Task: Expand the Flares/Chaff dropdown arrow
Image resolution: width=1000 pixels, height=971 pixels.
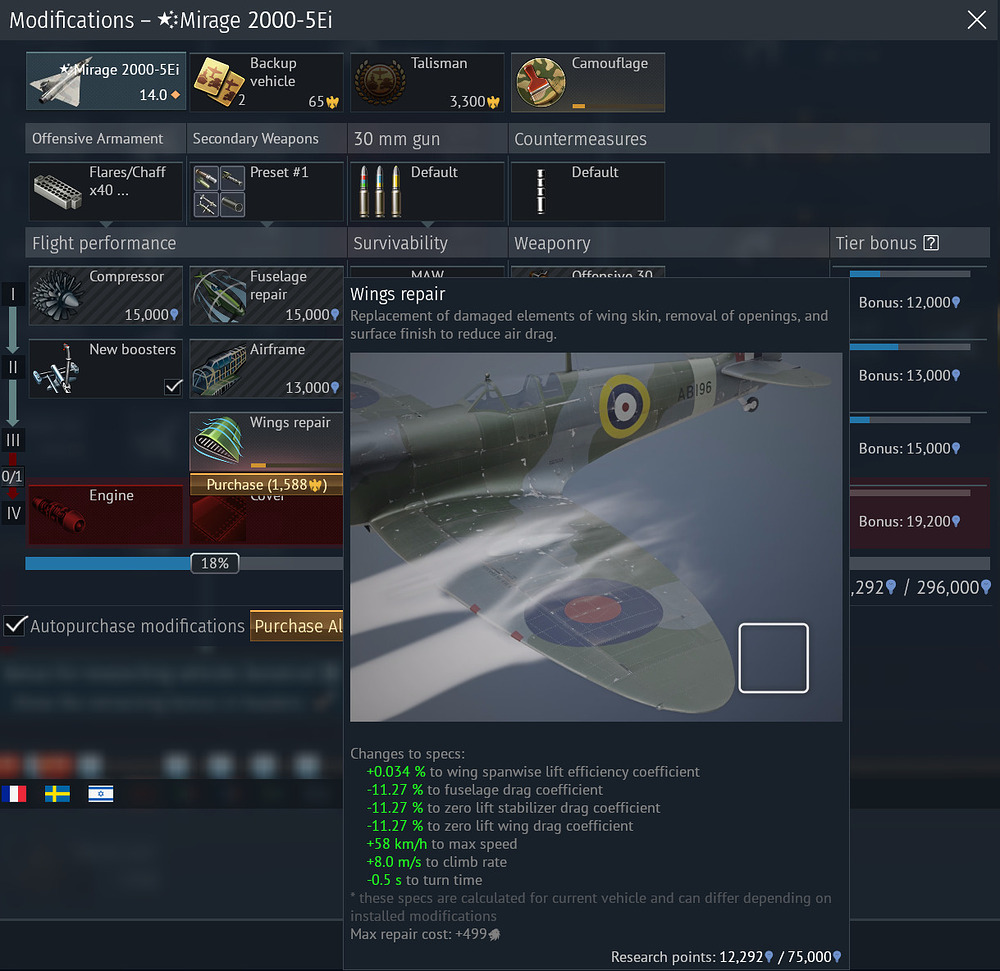Action: (x=106, y=224)
